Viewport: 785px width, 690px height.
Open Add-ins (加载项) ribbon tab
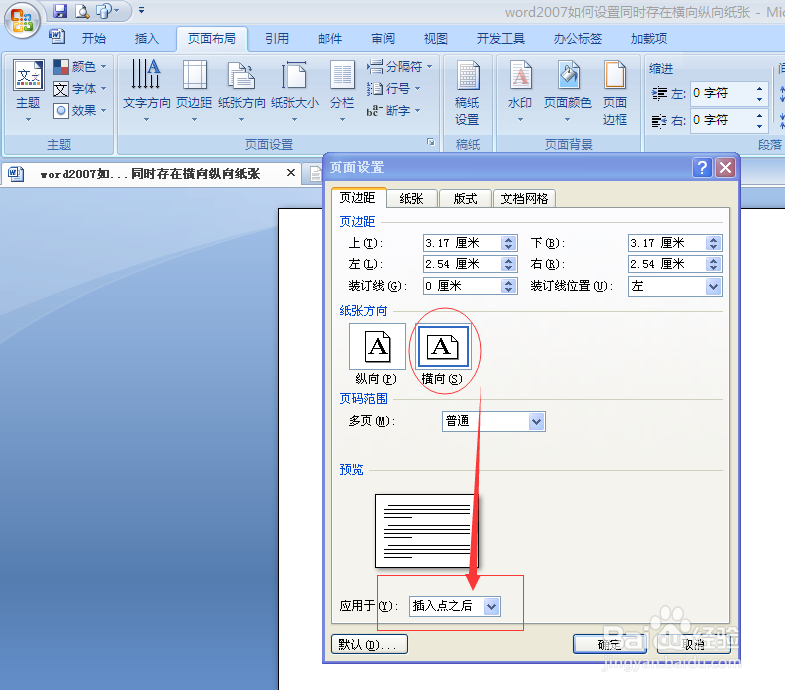tap(649, 39)
